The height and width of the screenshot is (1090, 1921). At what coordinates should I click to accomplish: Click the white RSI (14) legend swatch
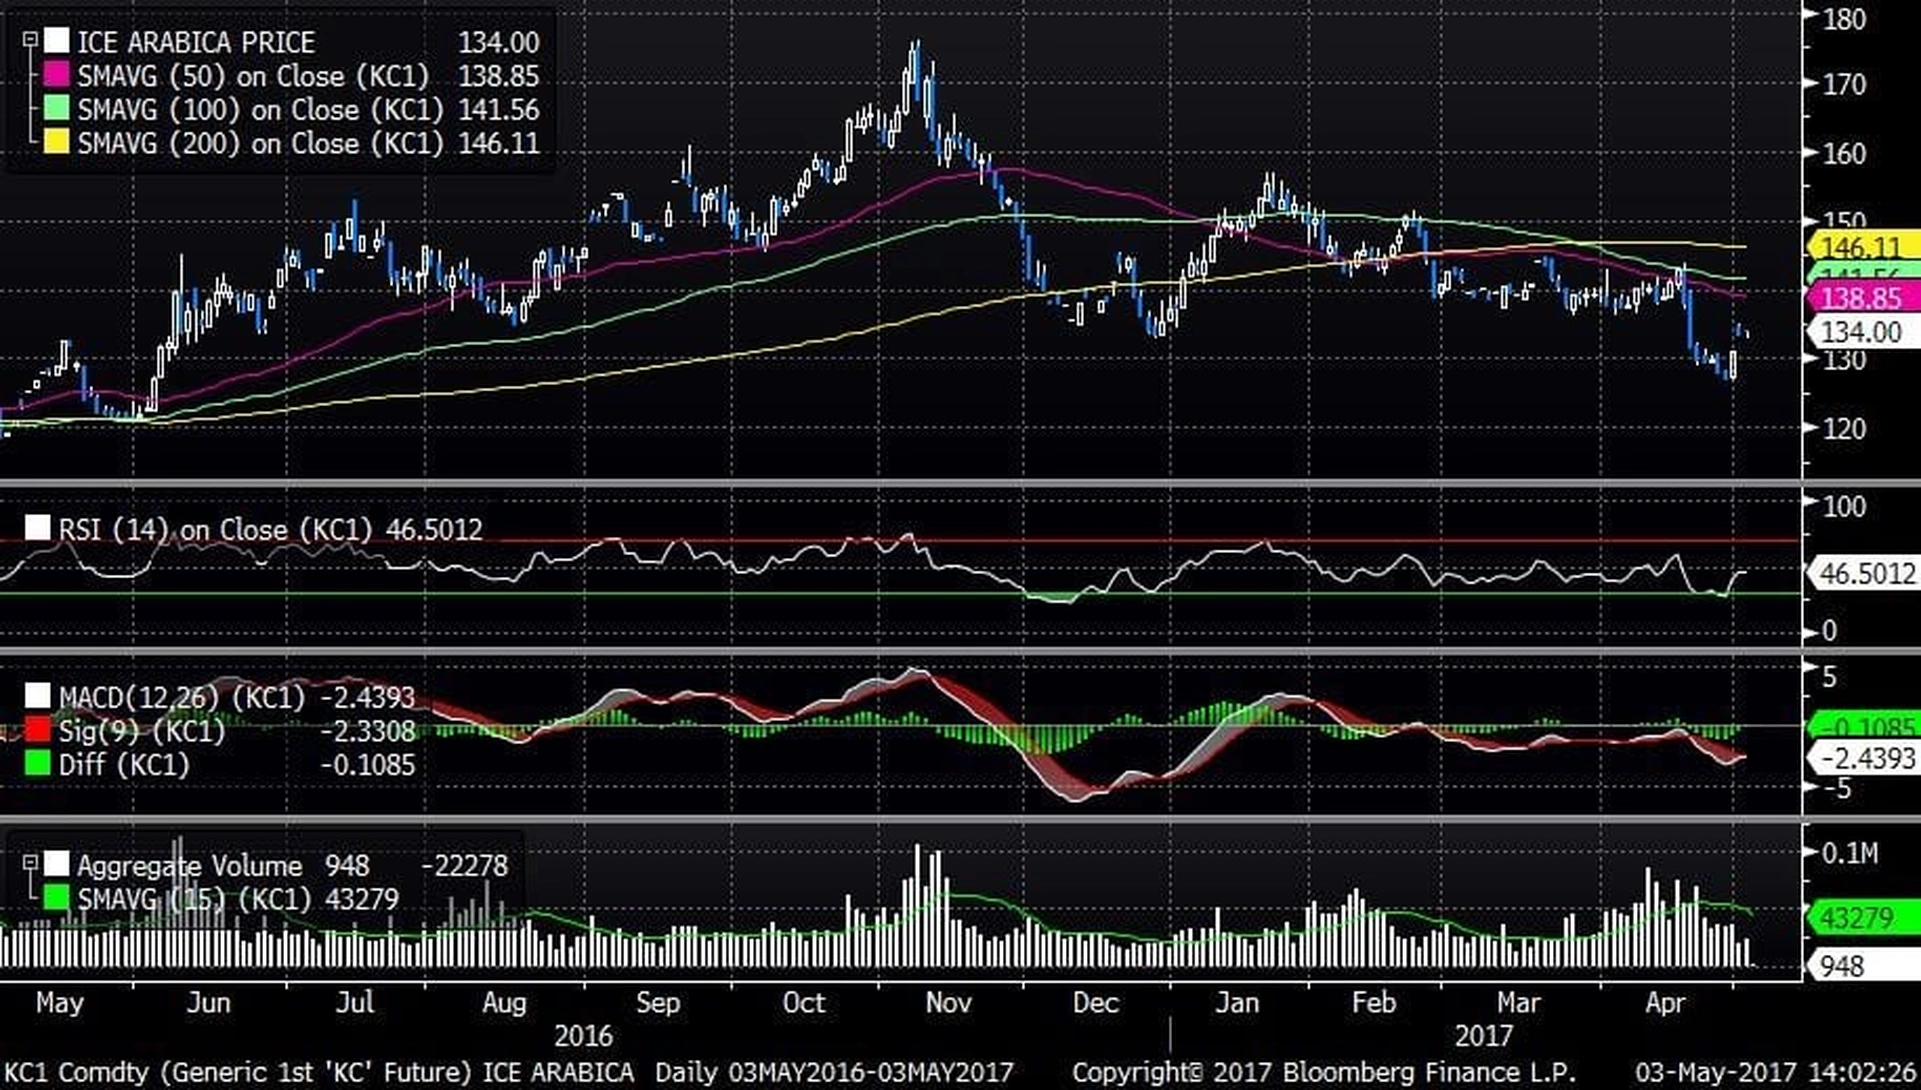coord(37,528)
